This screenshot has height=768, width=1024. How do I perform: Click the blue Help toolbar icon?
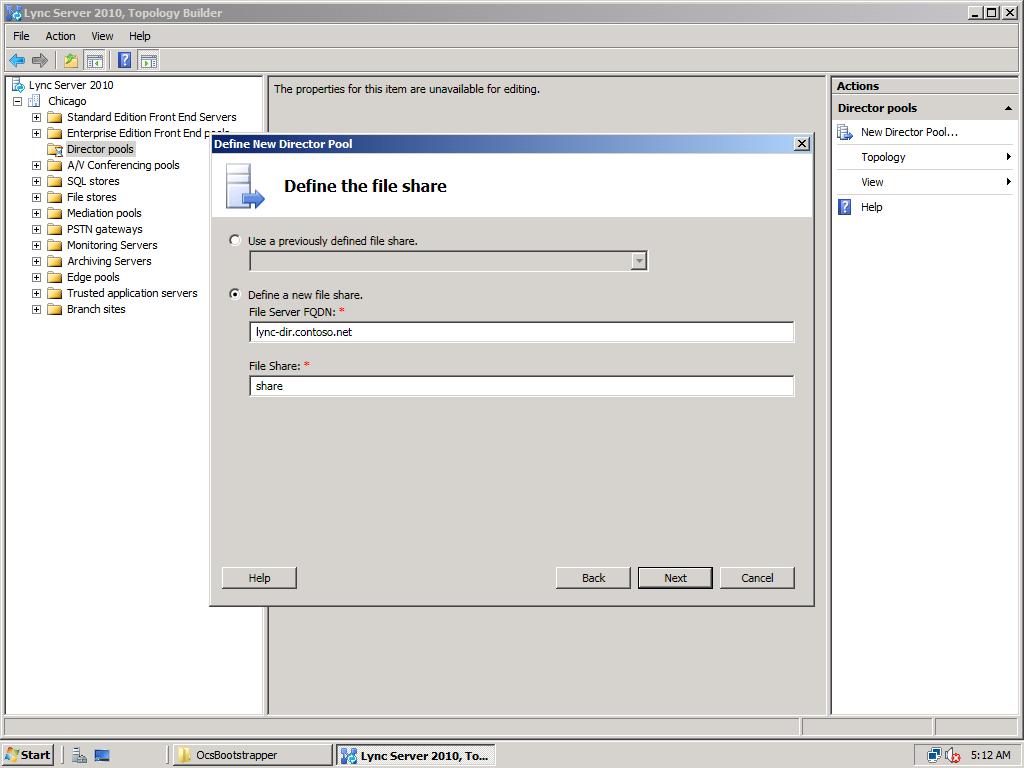pos(124,61)
